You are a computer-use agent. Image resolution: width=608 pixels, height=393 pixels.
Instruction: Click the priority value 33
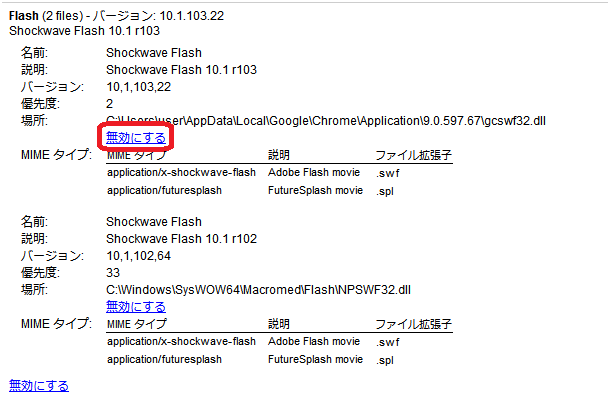(x=113, y=273)
